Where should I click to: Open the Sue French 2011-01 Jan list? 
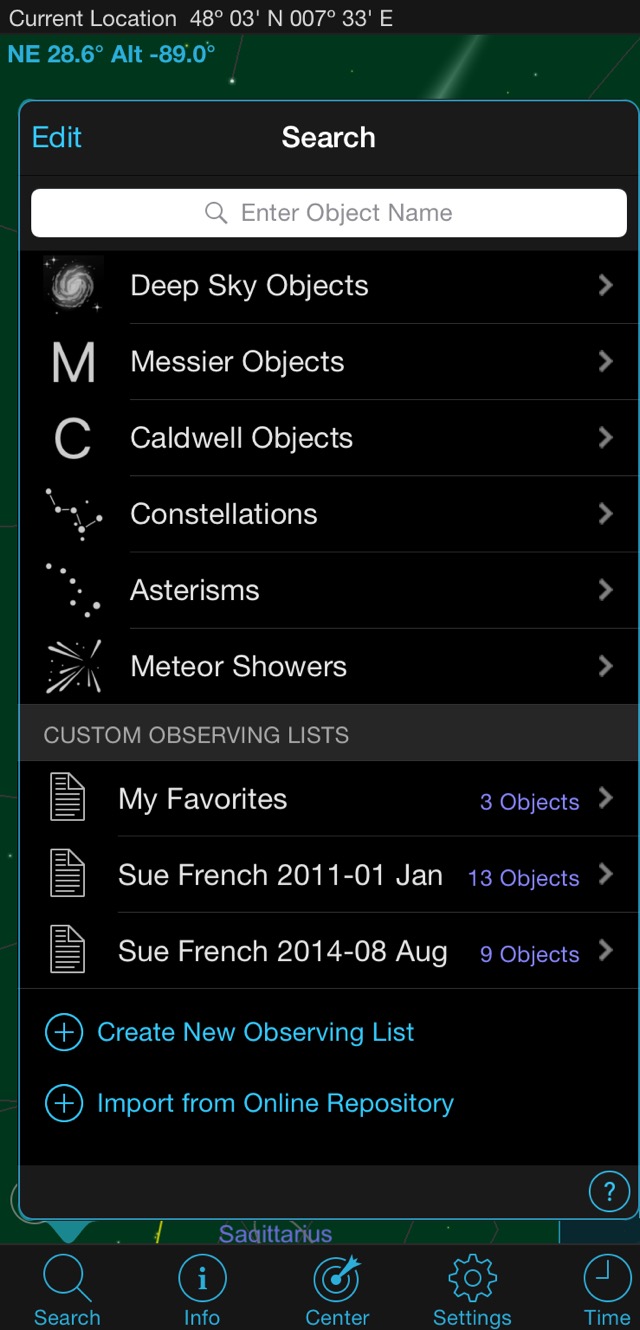coord(280,875)
